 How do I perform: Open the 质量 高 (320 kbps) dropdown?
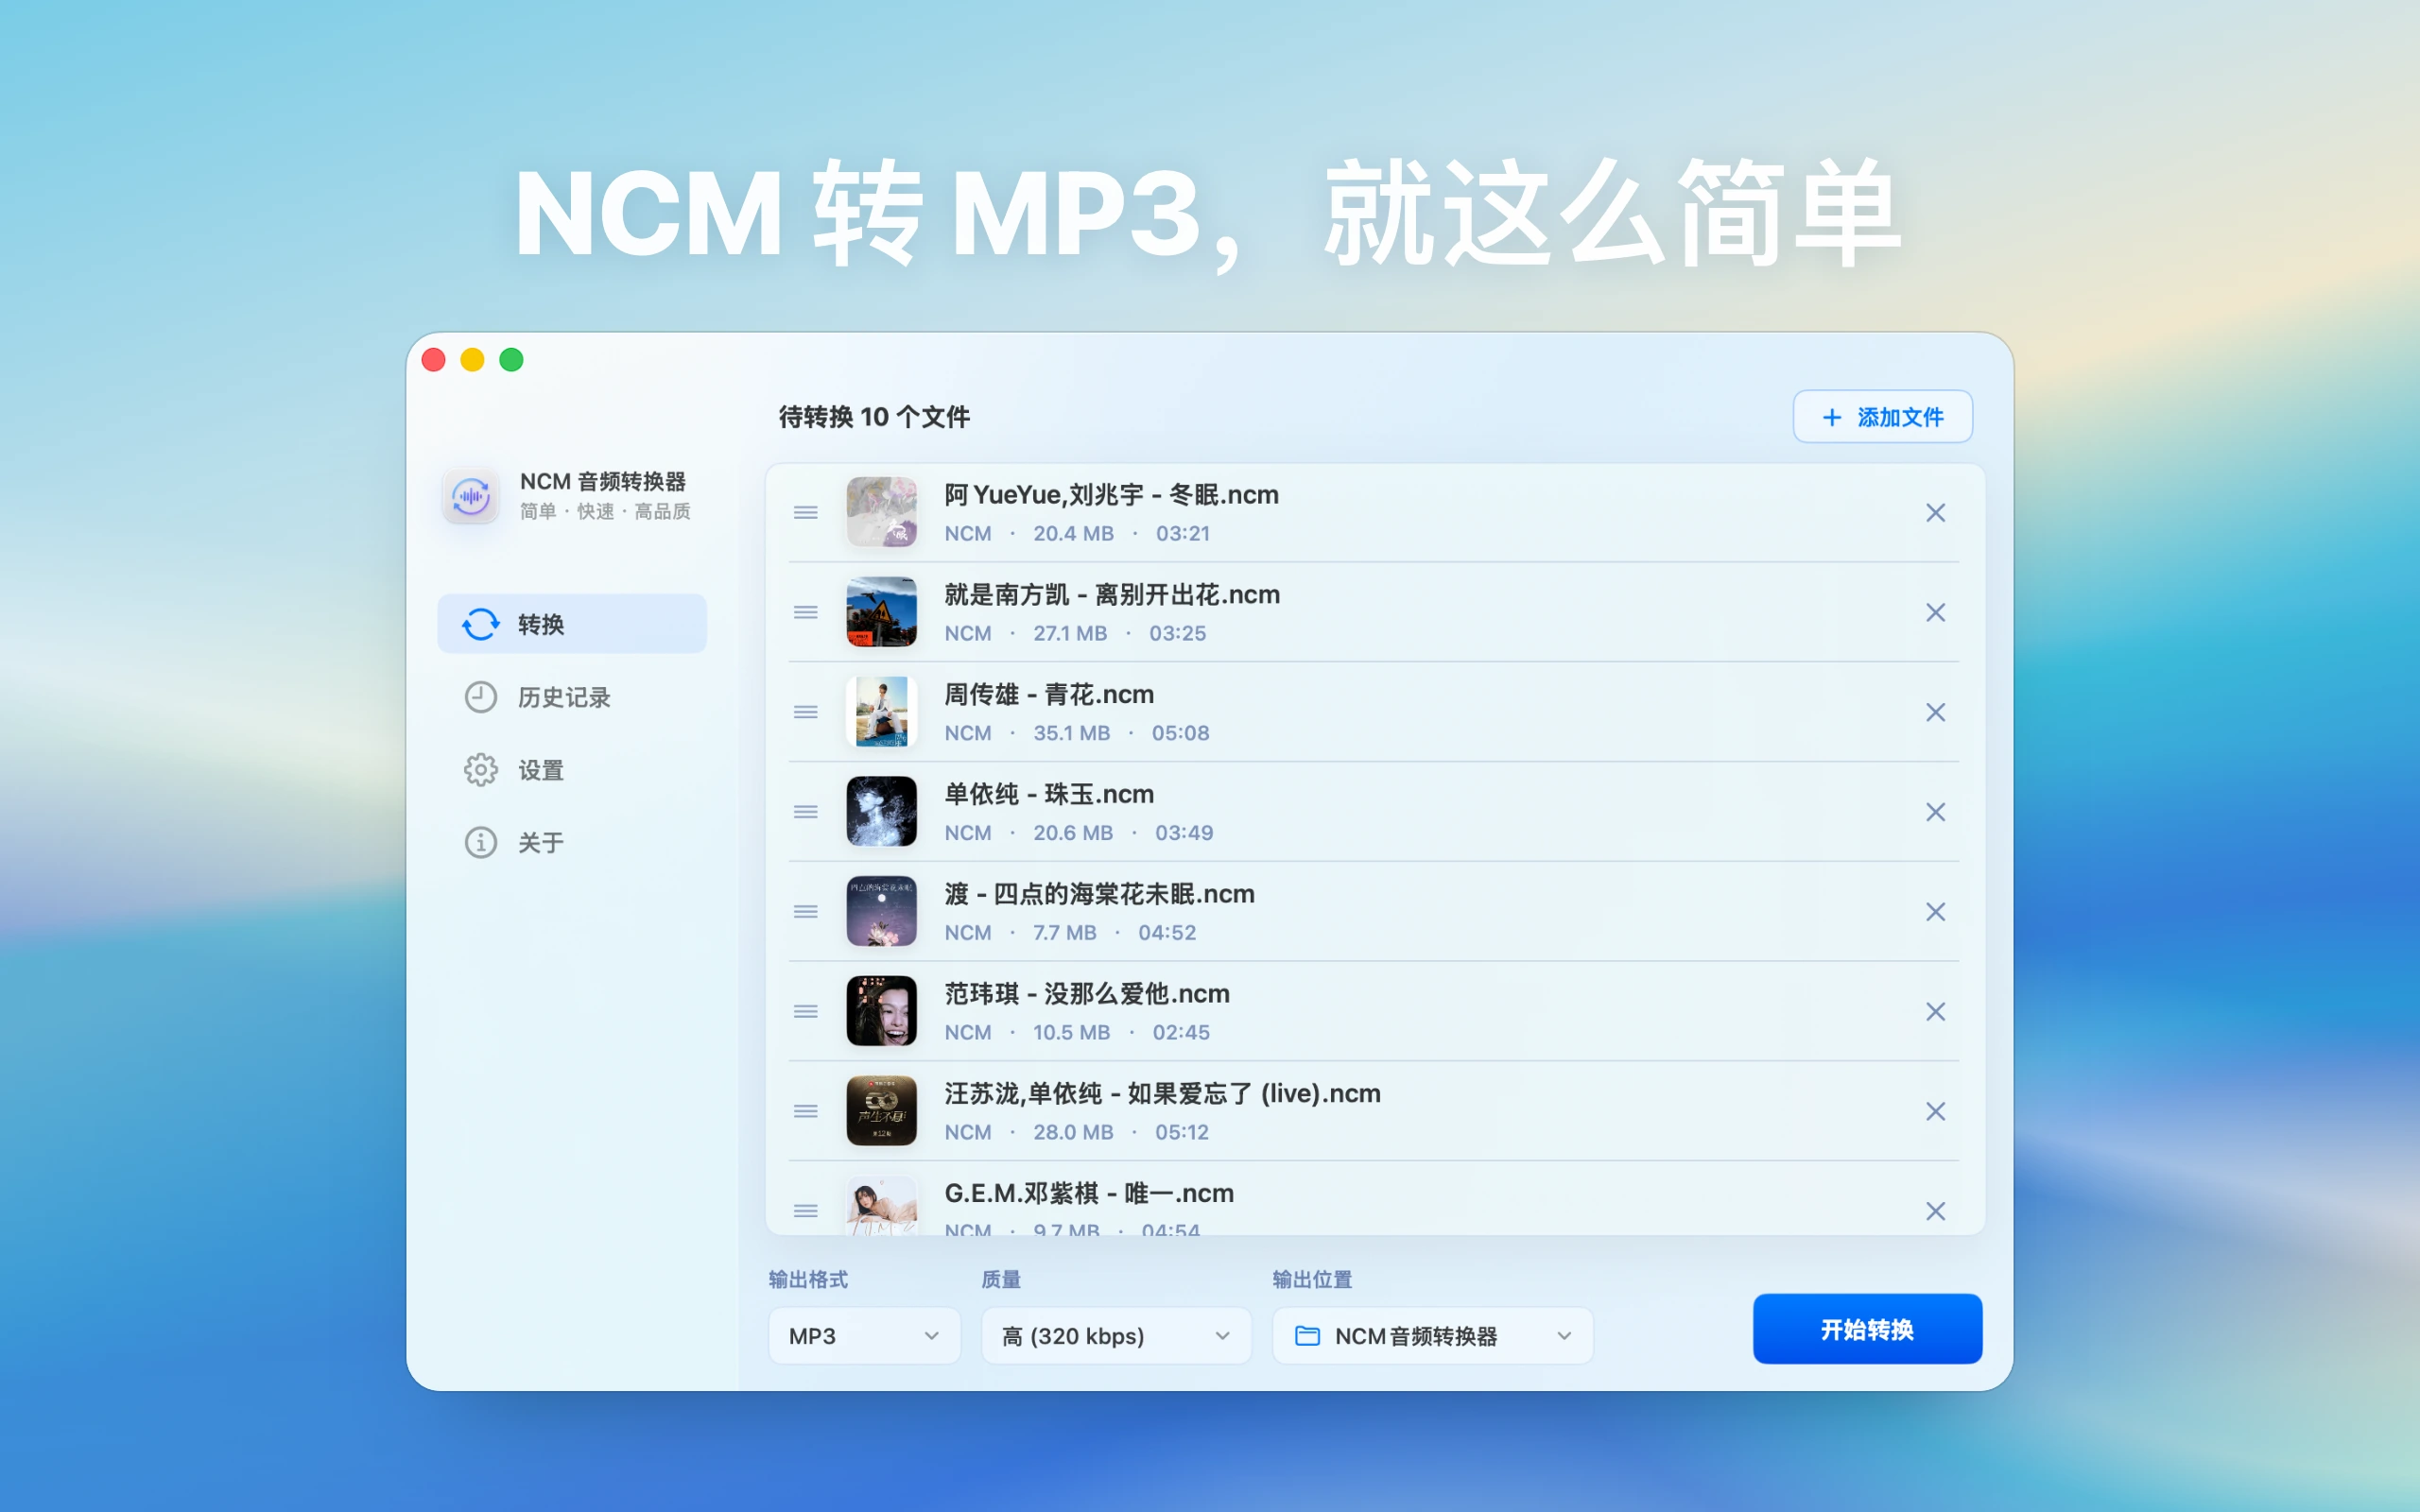coord(1116,1336)
